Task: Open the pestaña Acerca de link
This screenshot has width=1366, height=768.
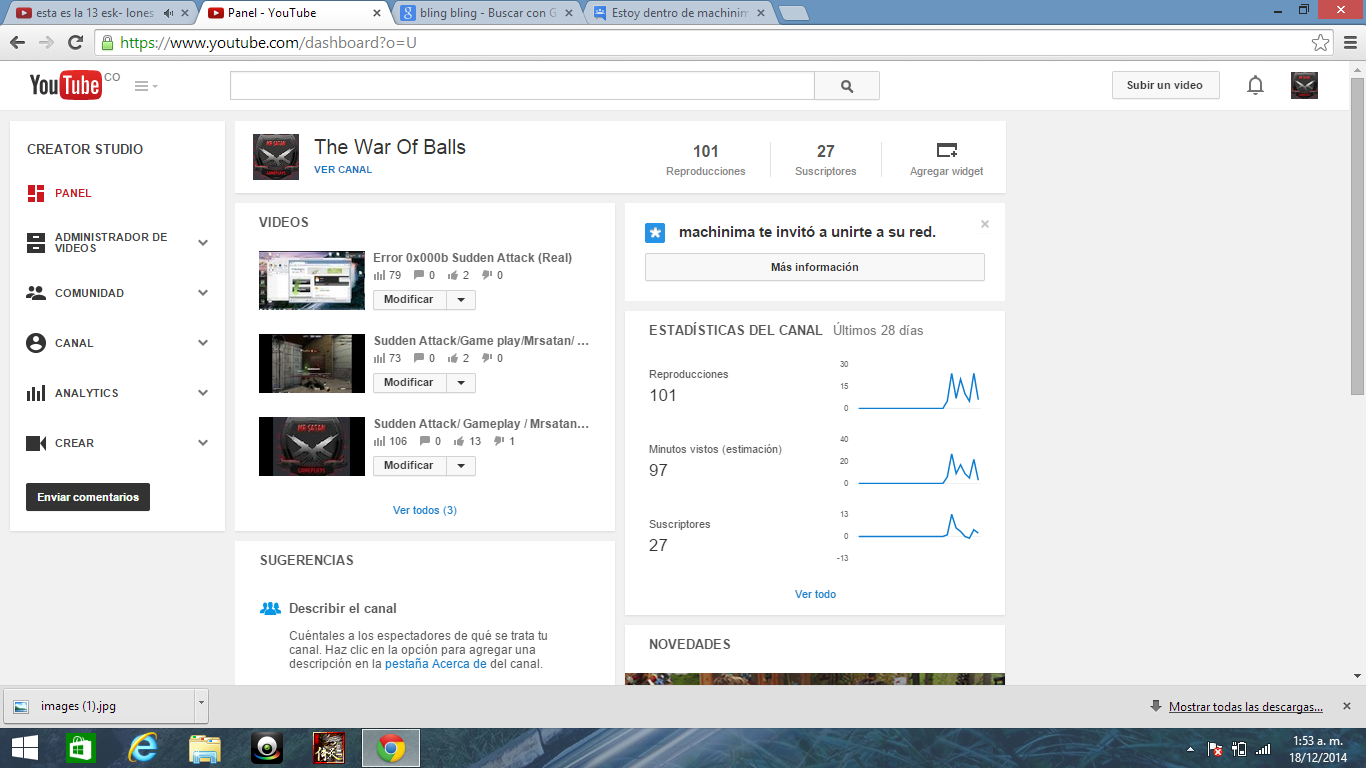Action: click(x=436, y=664)
